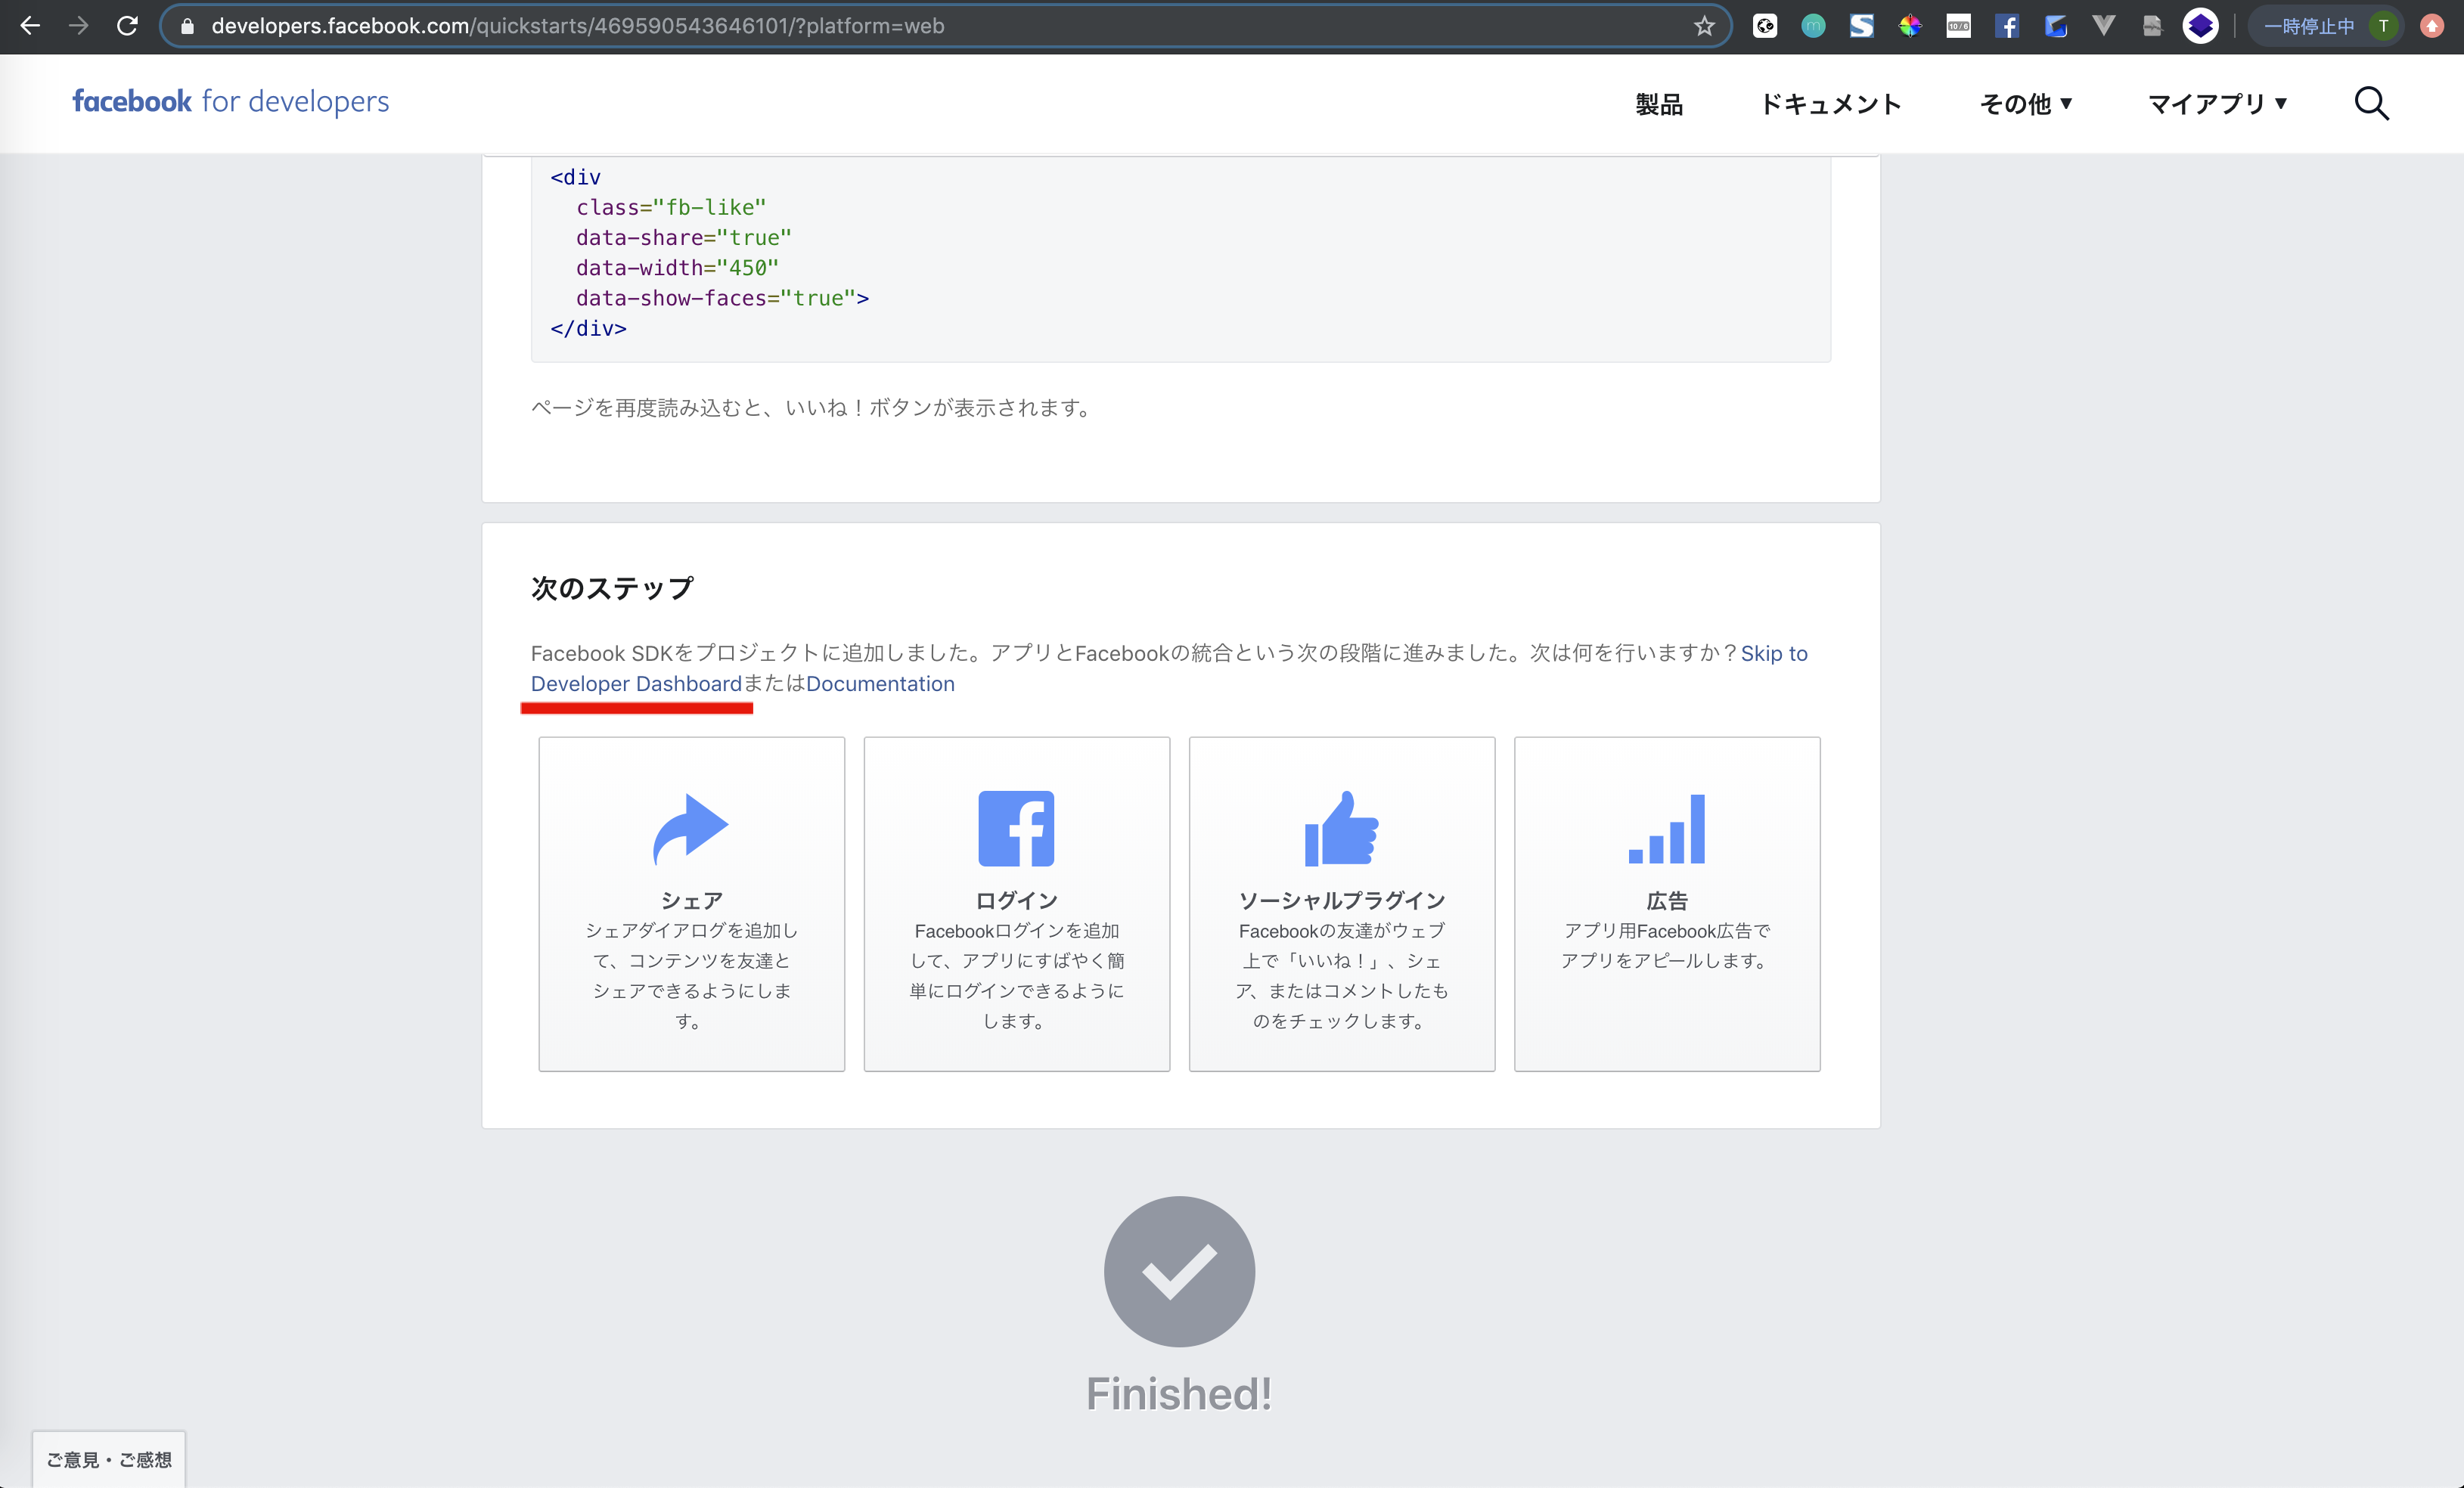Screen dimensions: 2464x1488
Task: Select the 広告 card title
Action: [x=1667, y=900]
